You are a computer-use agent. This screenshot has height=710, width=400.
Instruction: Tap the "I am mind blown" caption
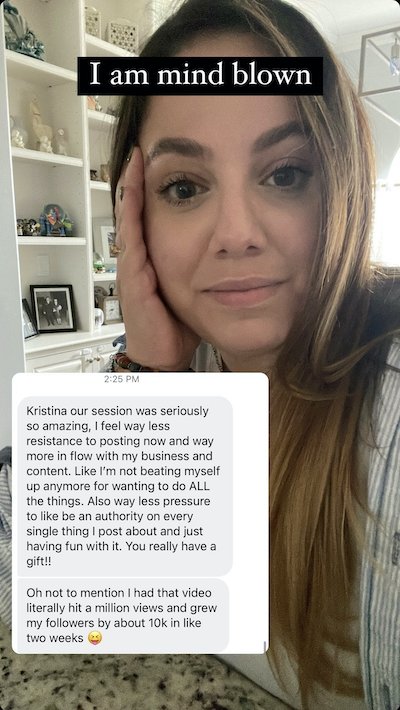tap(200, 76)
